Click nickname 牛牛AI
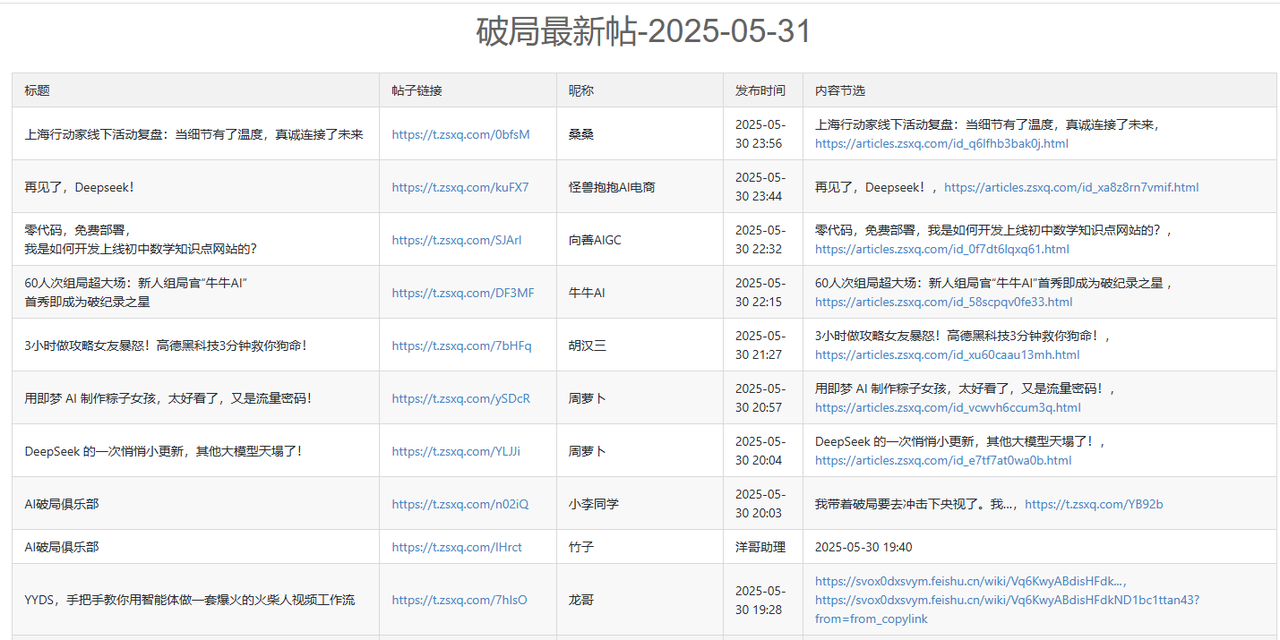Viewport: 1280px width, 640px height. [x=587, y=293]
